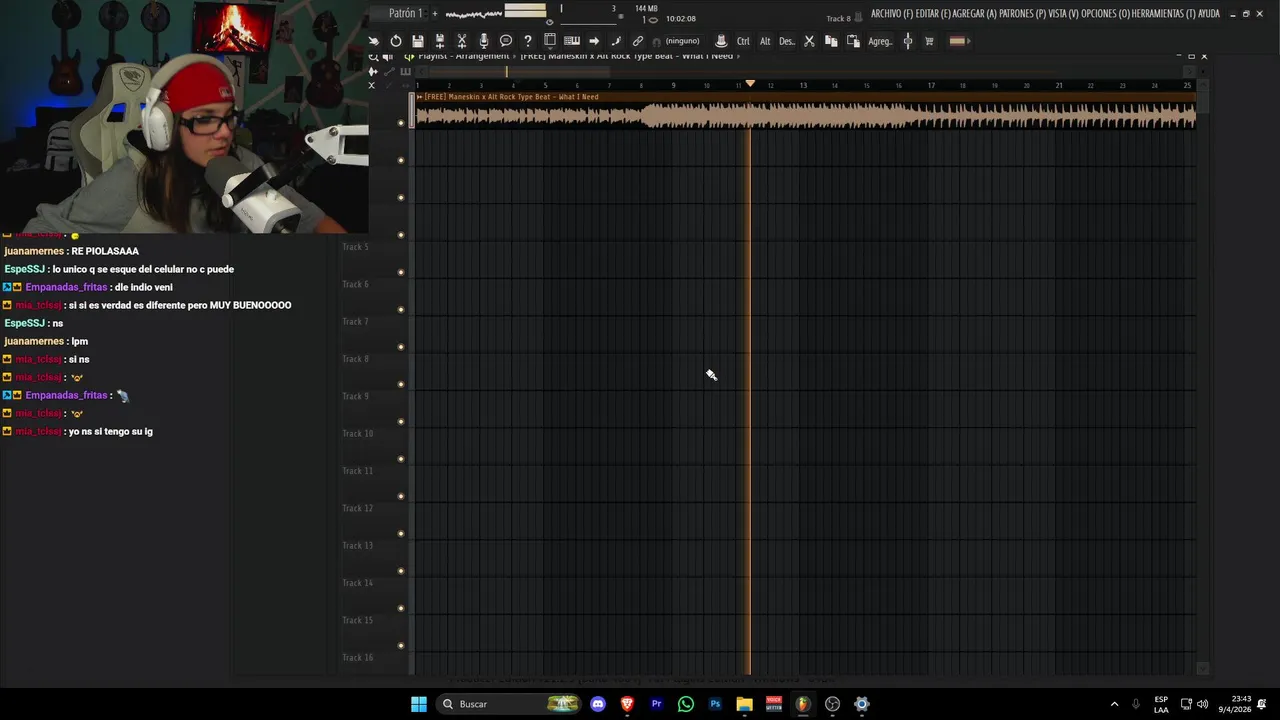Click the playlist magnifier zoom icon

tap(373, 57)
